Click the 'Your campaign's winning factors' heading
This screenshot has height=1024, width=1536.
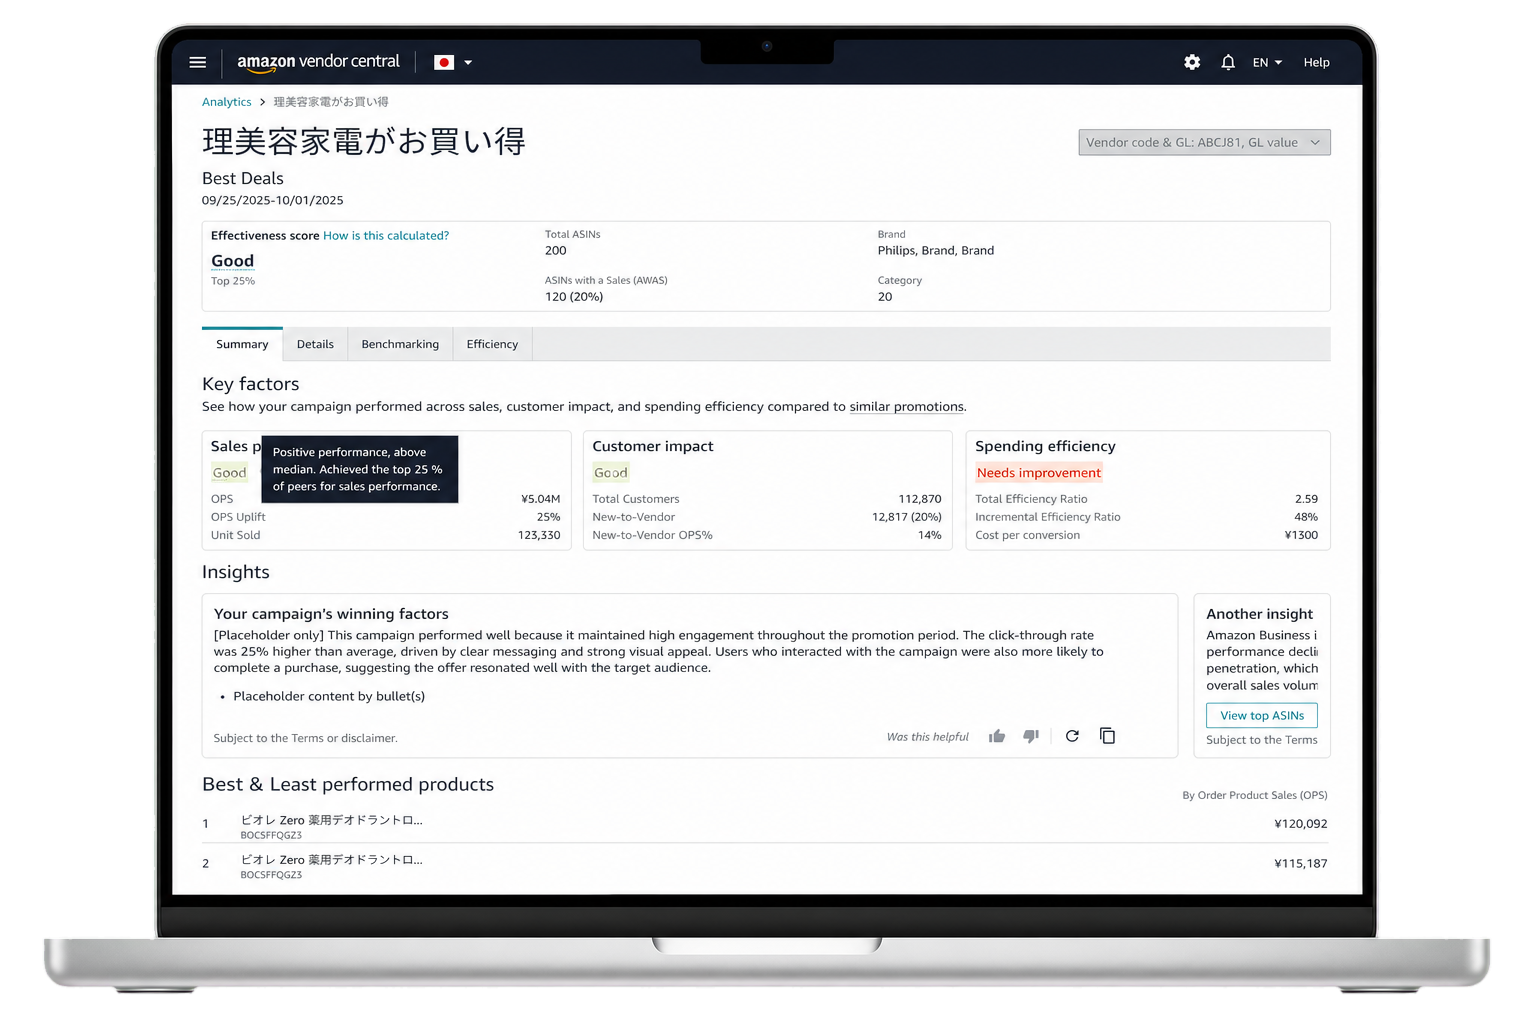coord(331,614)
